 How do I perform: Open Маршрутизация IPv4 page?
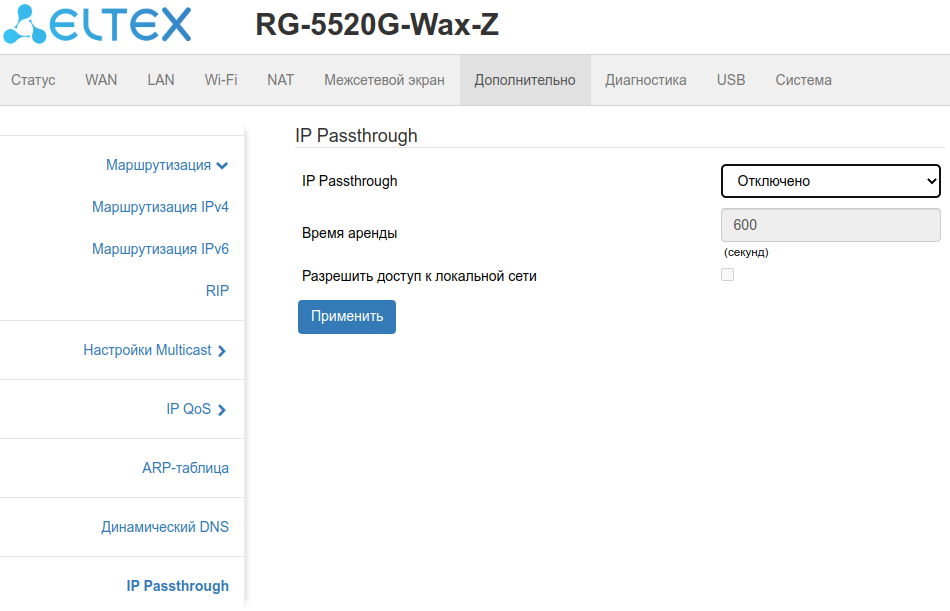tap(160, 207)
